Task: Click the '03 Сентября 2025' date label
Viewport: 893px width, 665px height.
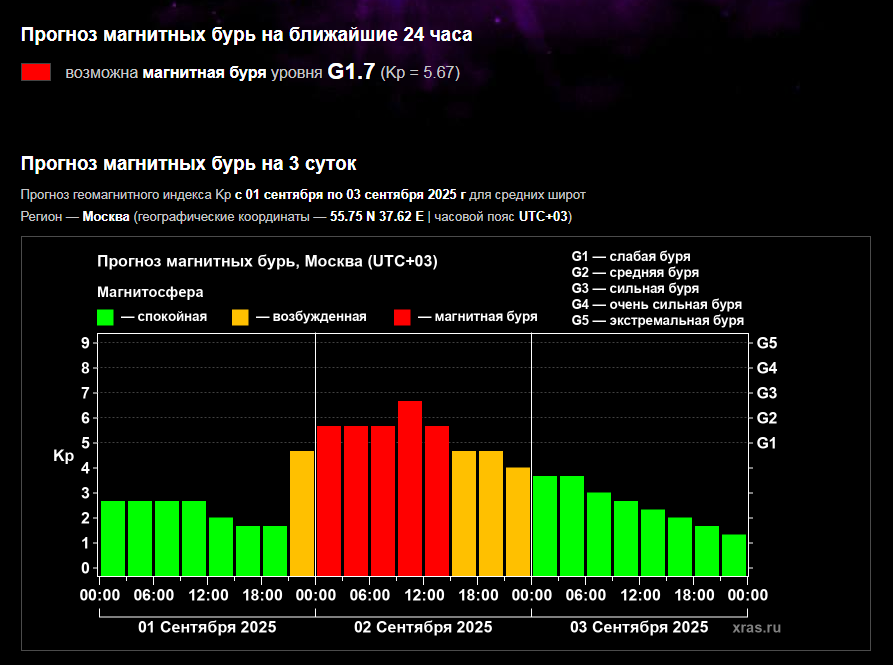Action: pos(639,628)
